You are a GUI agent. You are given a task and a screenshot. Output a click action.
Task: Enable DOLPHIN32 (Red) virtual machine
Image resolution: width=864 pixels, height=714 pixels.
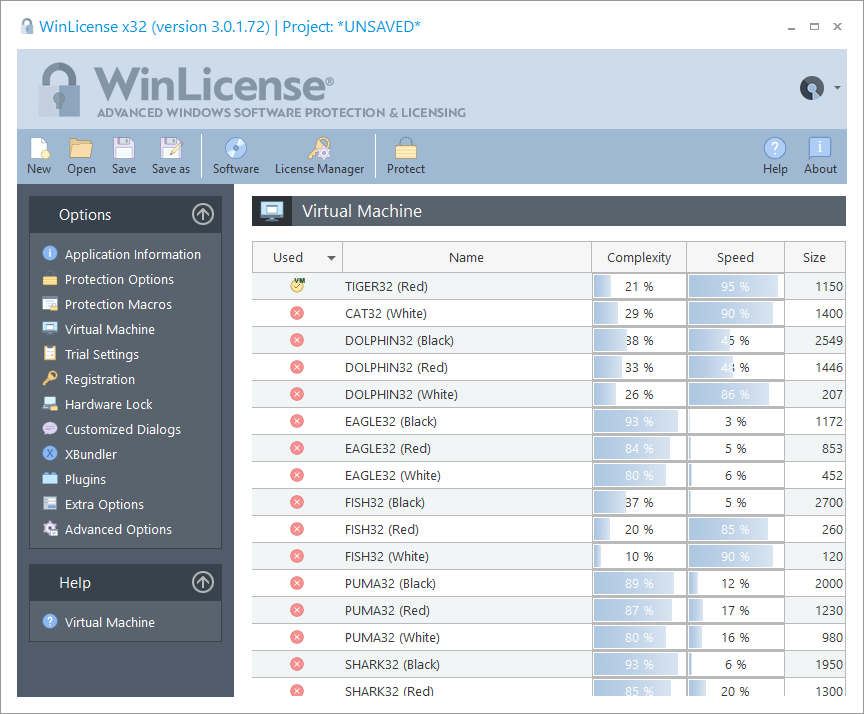pyautogui.click(x=297, y=367)
